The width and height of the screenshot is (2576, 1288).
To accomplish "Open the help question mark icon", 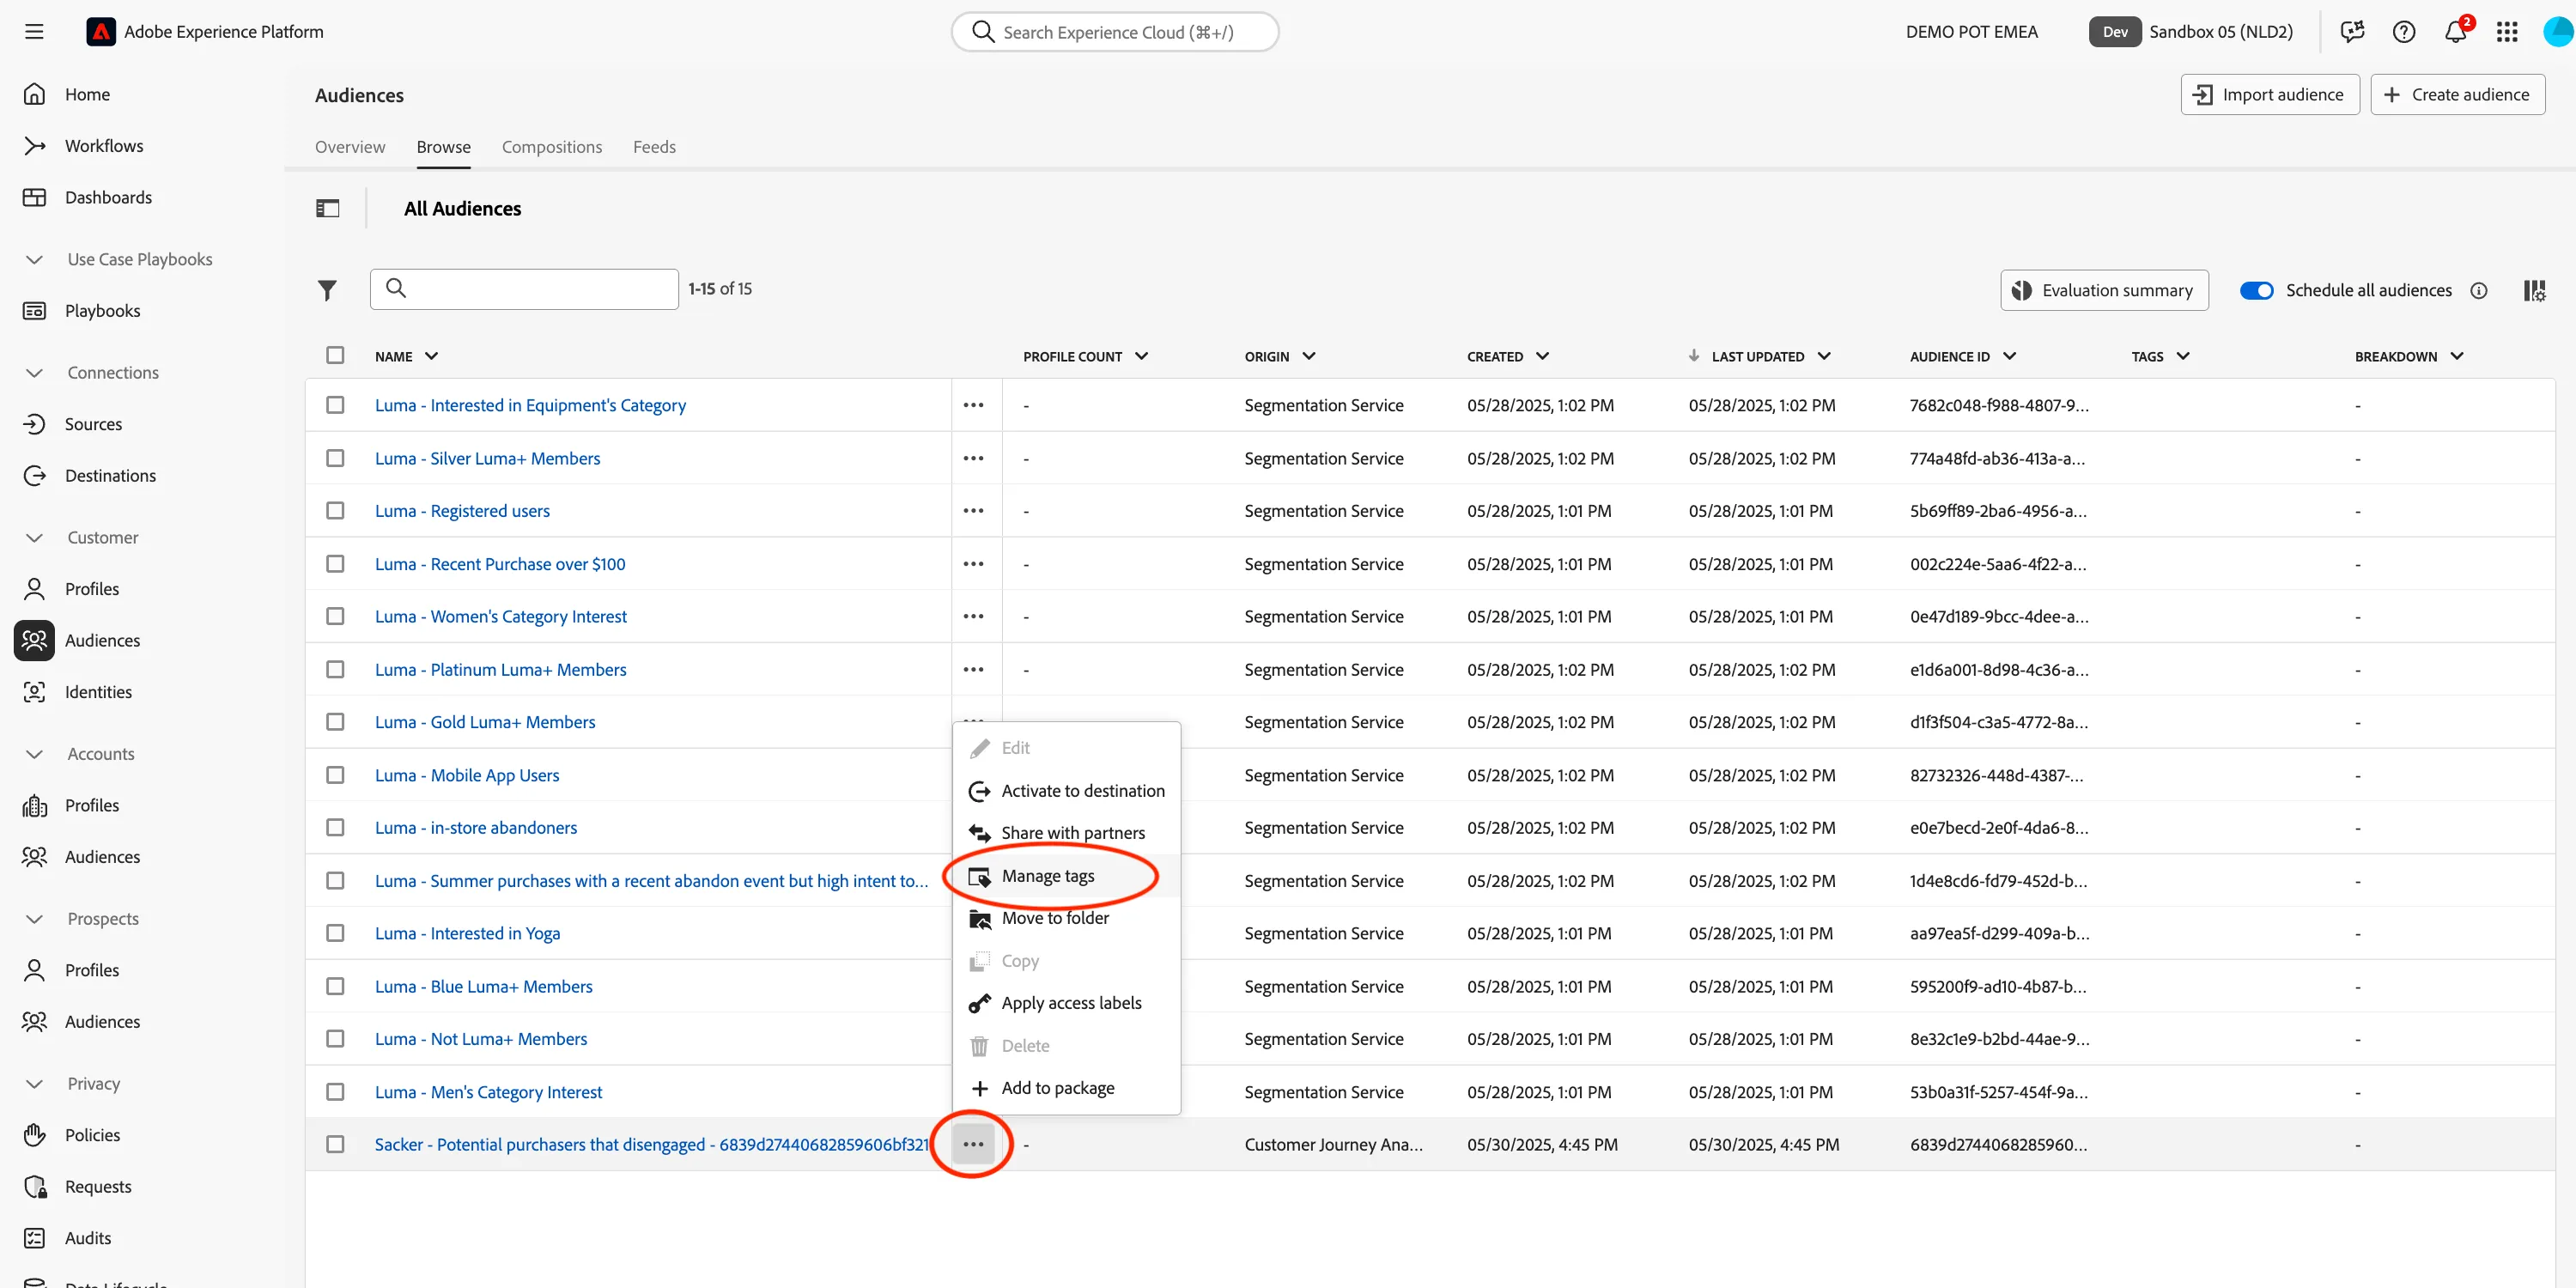I will 2404,32.
